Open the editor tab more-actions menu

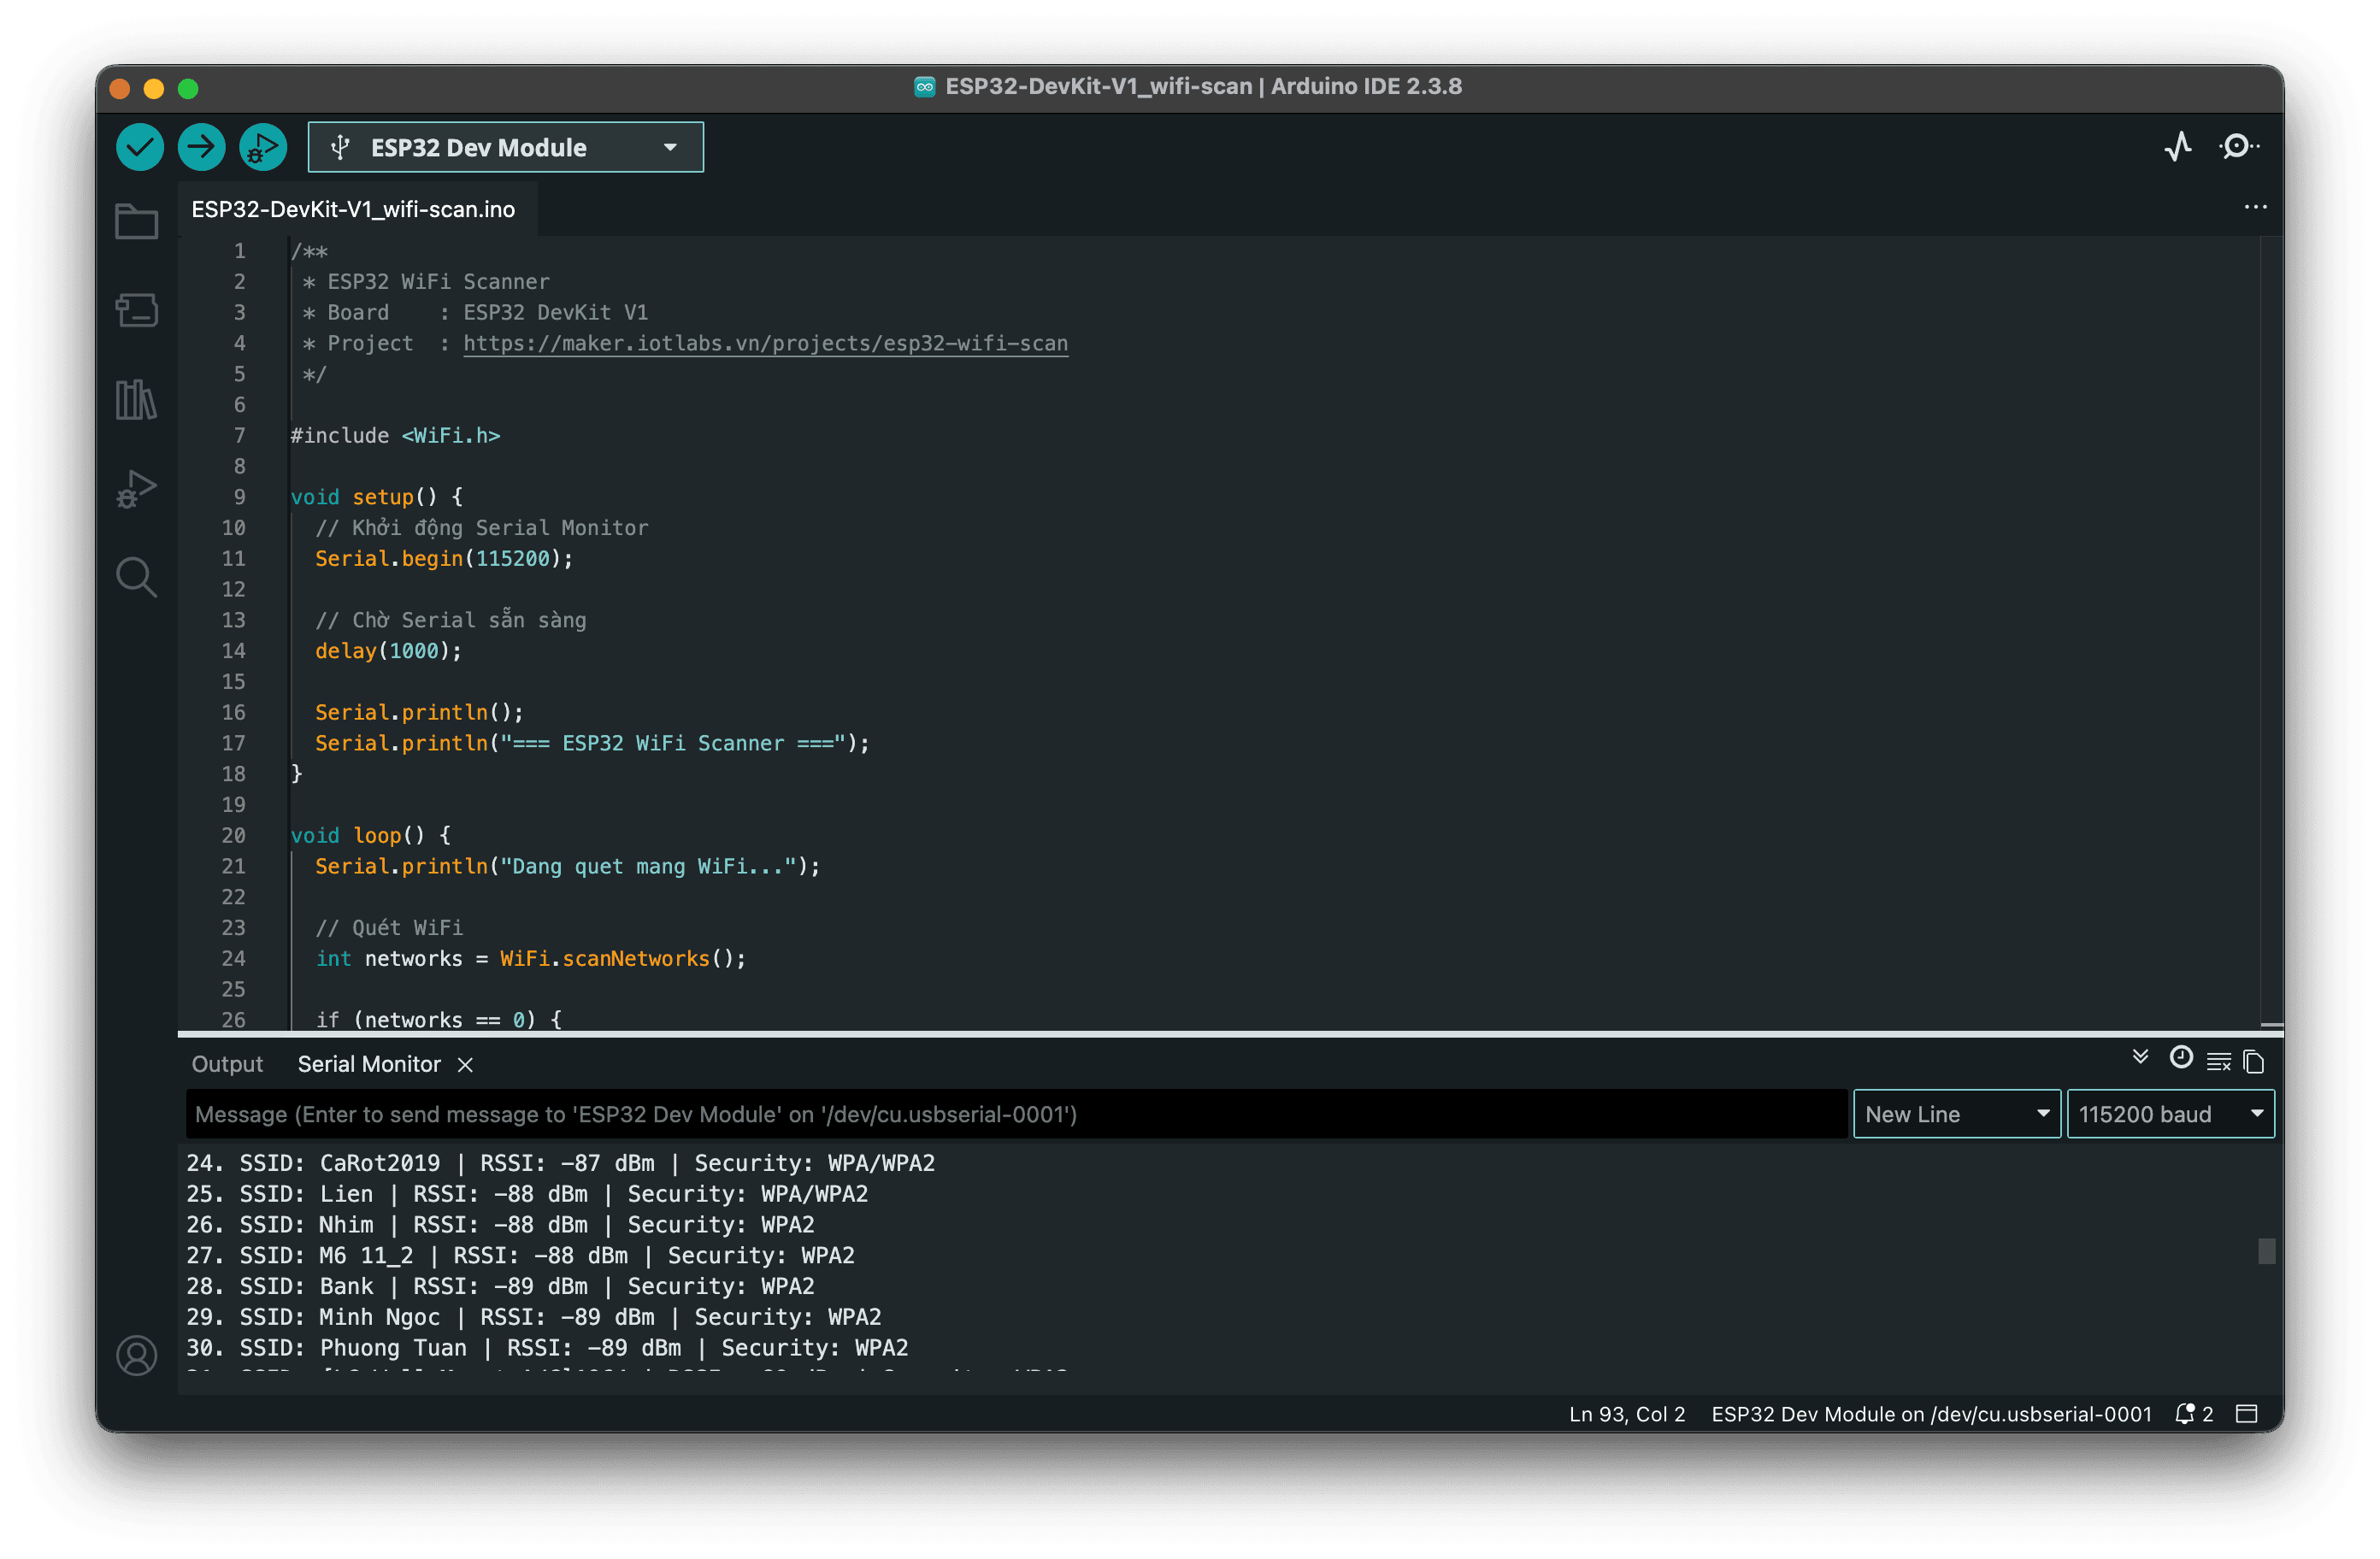[2255, 208]
